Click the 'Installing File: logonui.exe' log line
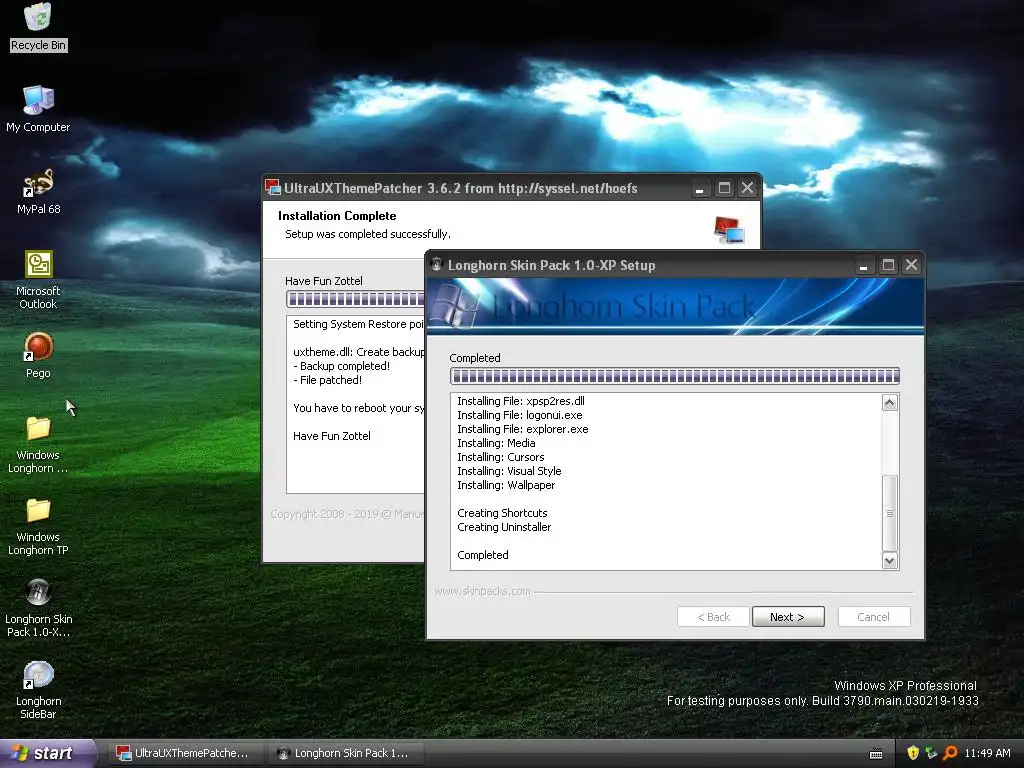This screenshot has height=768, width=1024. pyautogui.click(x=520, y=415)
